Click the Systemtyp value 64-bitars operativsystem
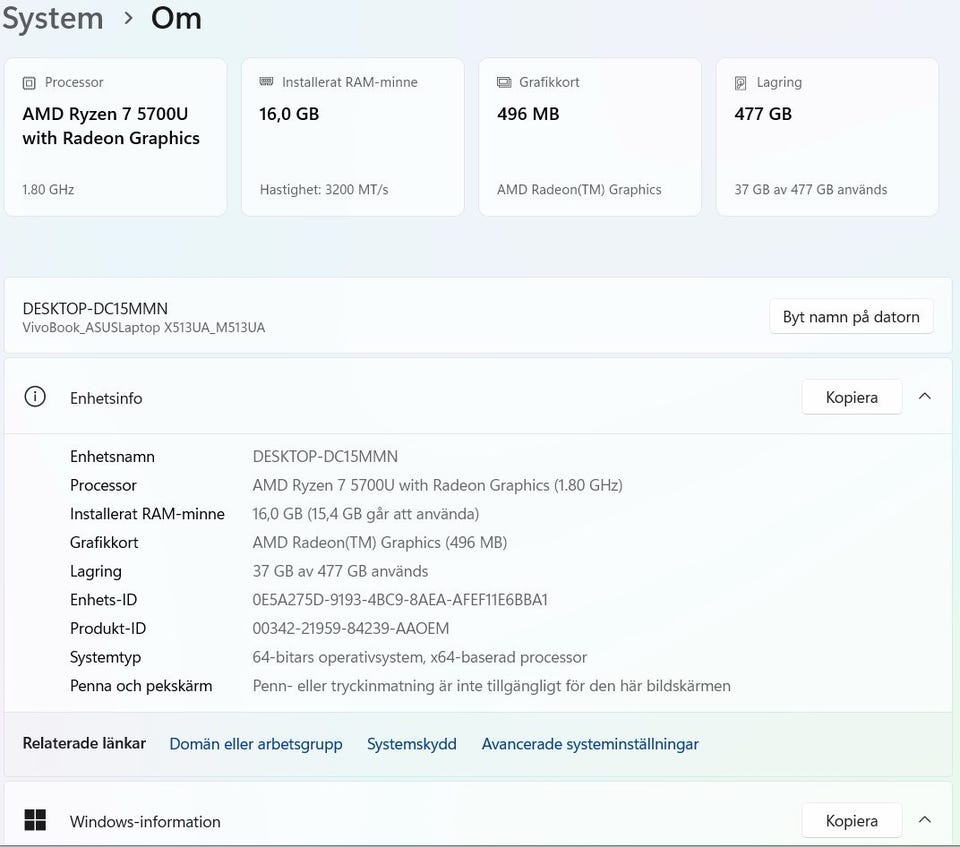Screen dimensions: 960x847 [419, 657]
